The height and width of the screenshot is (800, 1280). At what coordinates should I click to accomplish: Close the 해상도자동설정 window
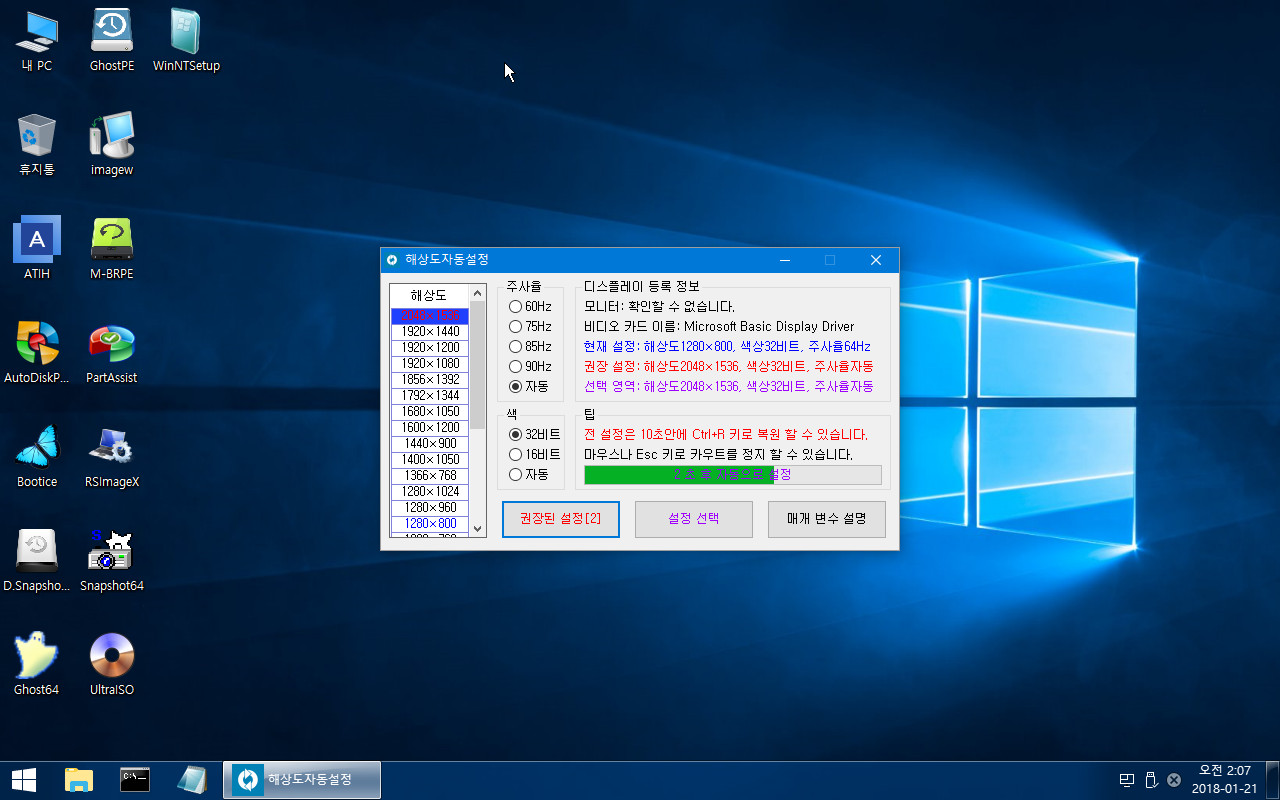[876, 260]
